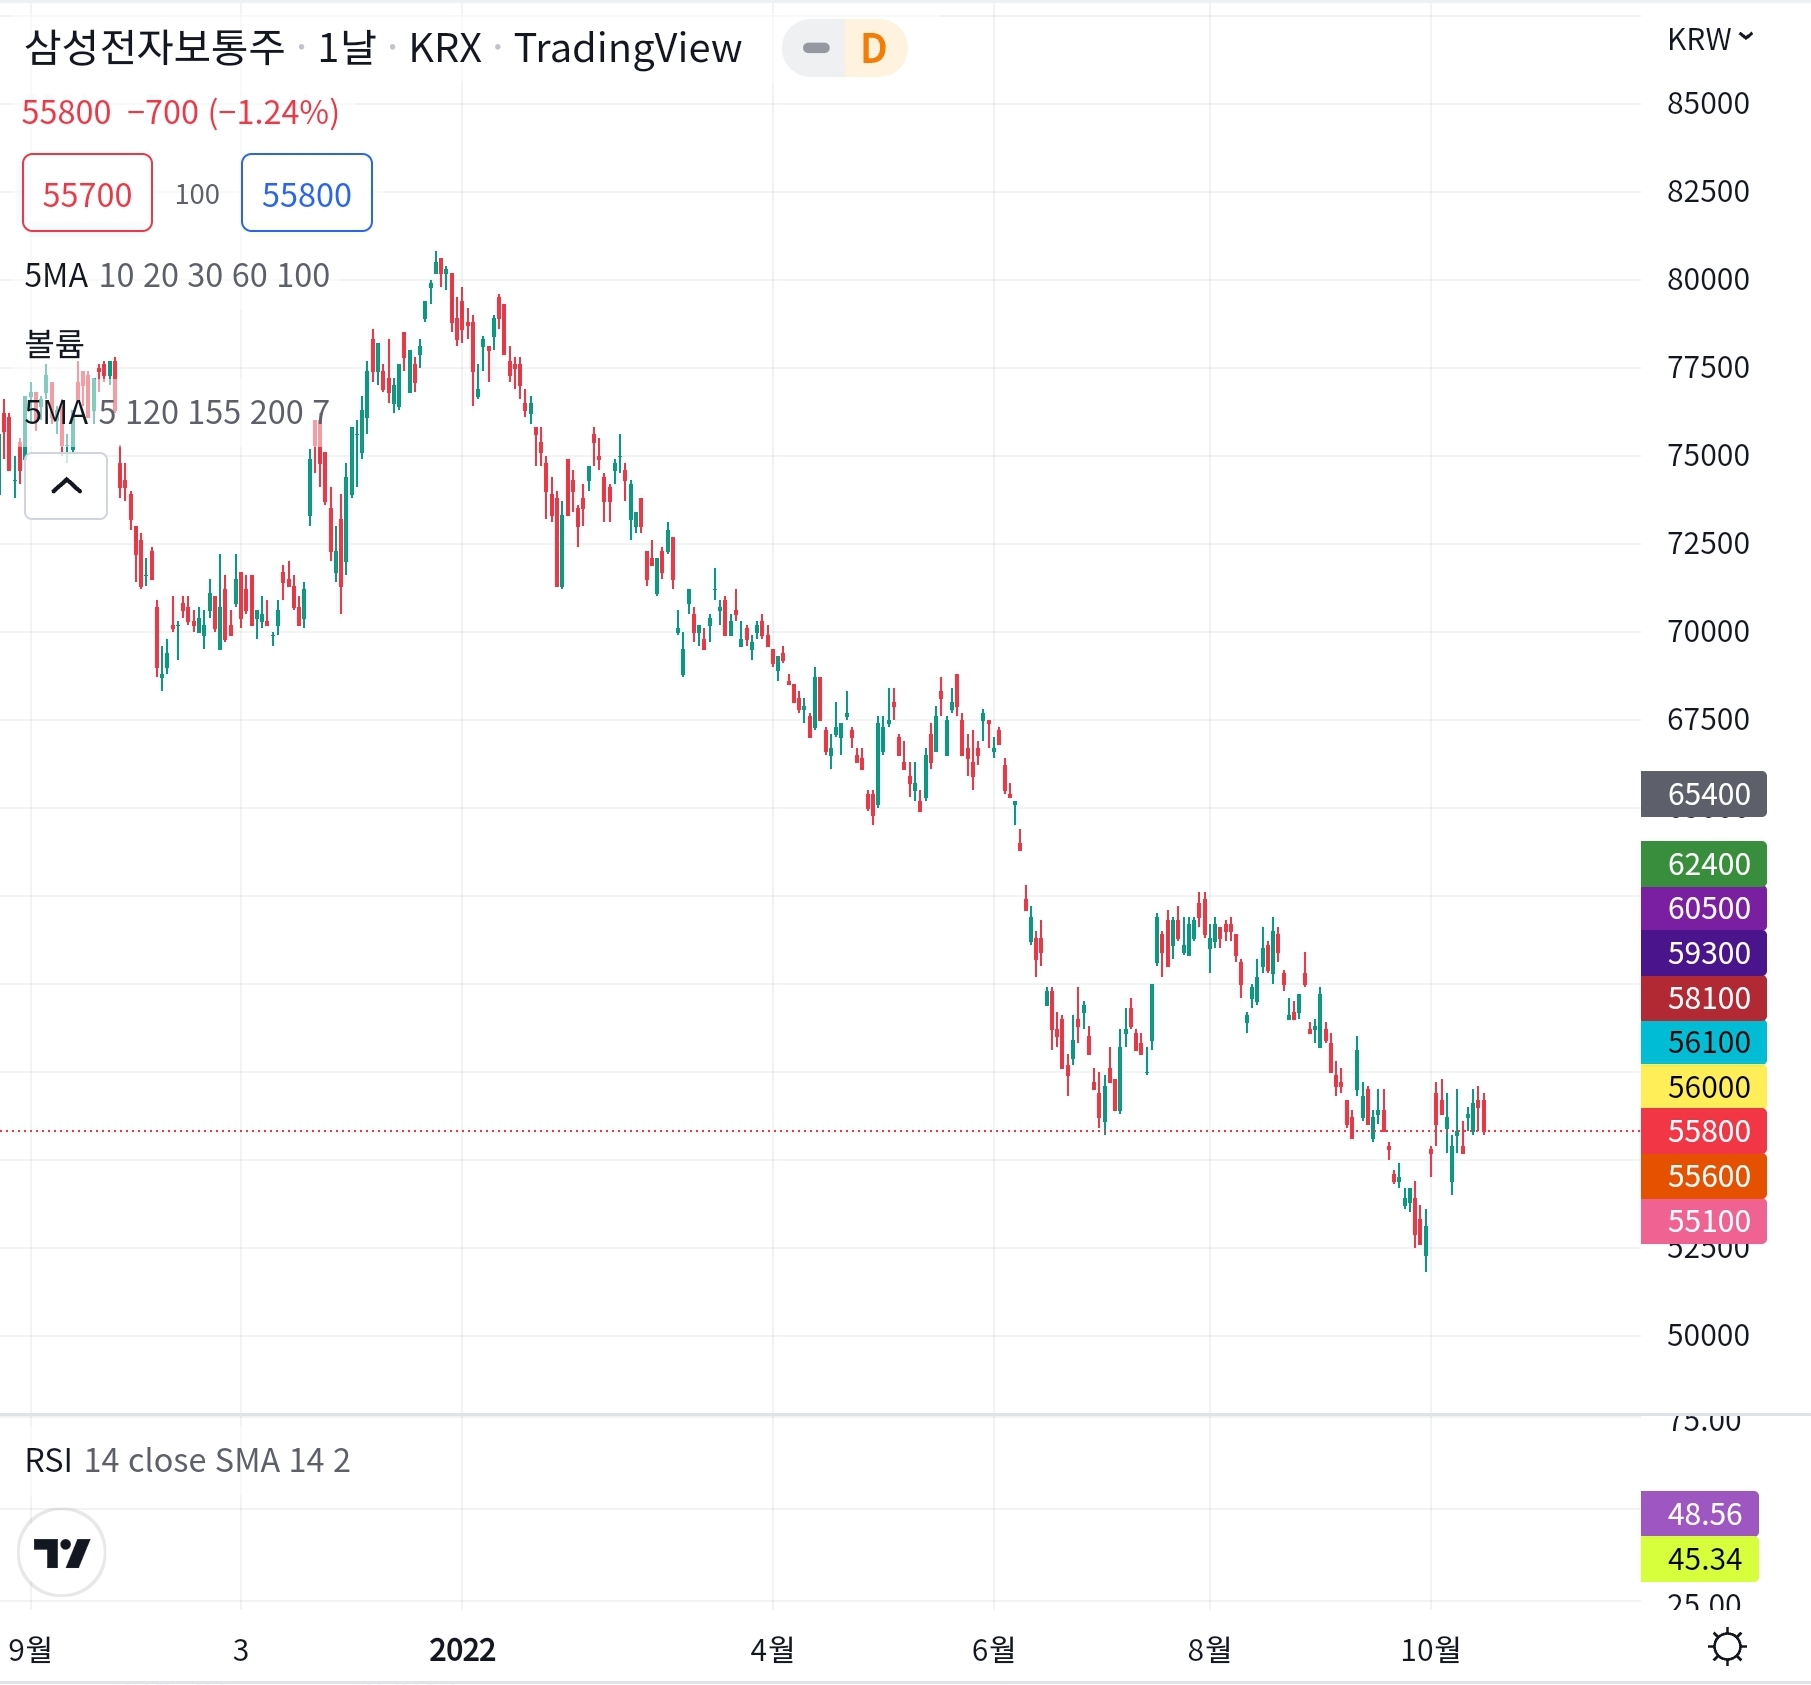Click the 9월 label on time axis
The width and height of the screenshot is (1811, 1685).
point(30,1649)
